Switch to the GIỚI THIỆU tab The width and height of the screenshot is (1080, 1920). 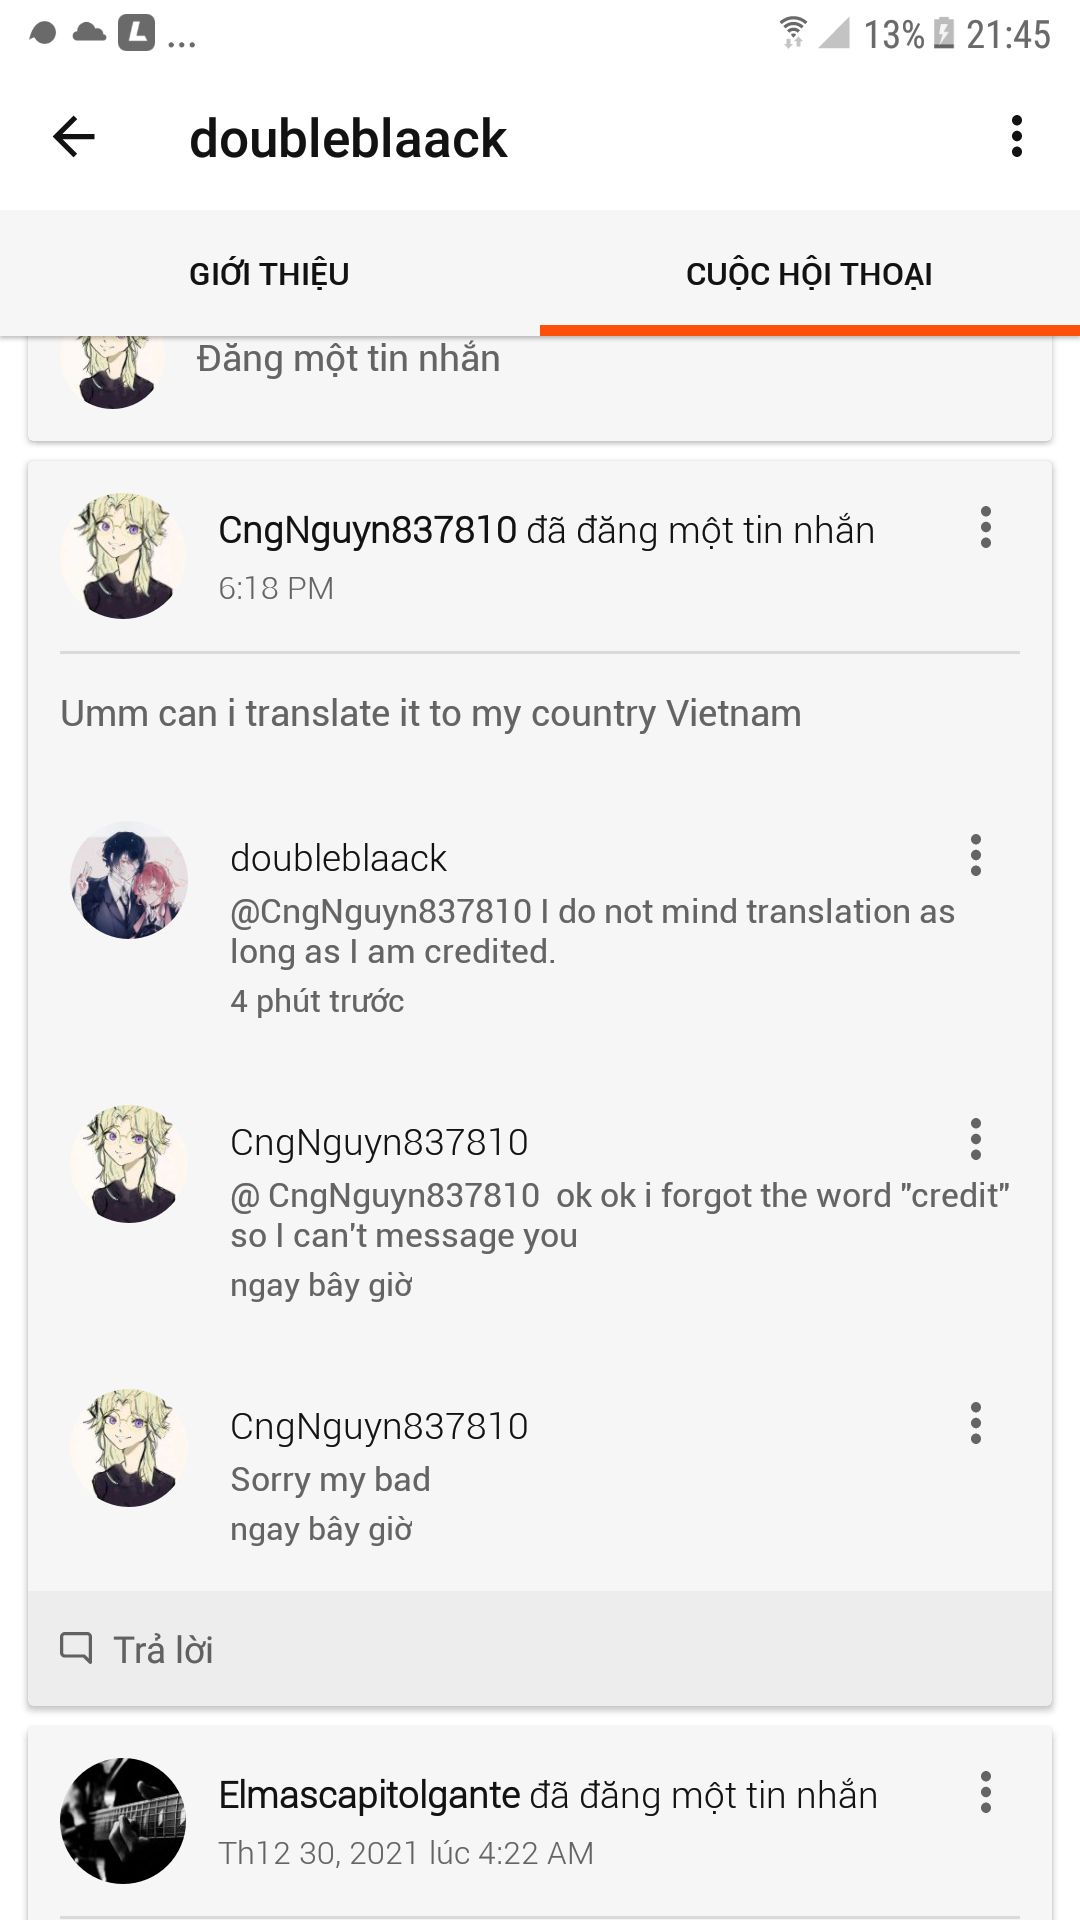click(x=270, y=274)
